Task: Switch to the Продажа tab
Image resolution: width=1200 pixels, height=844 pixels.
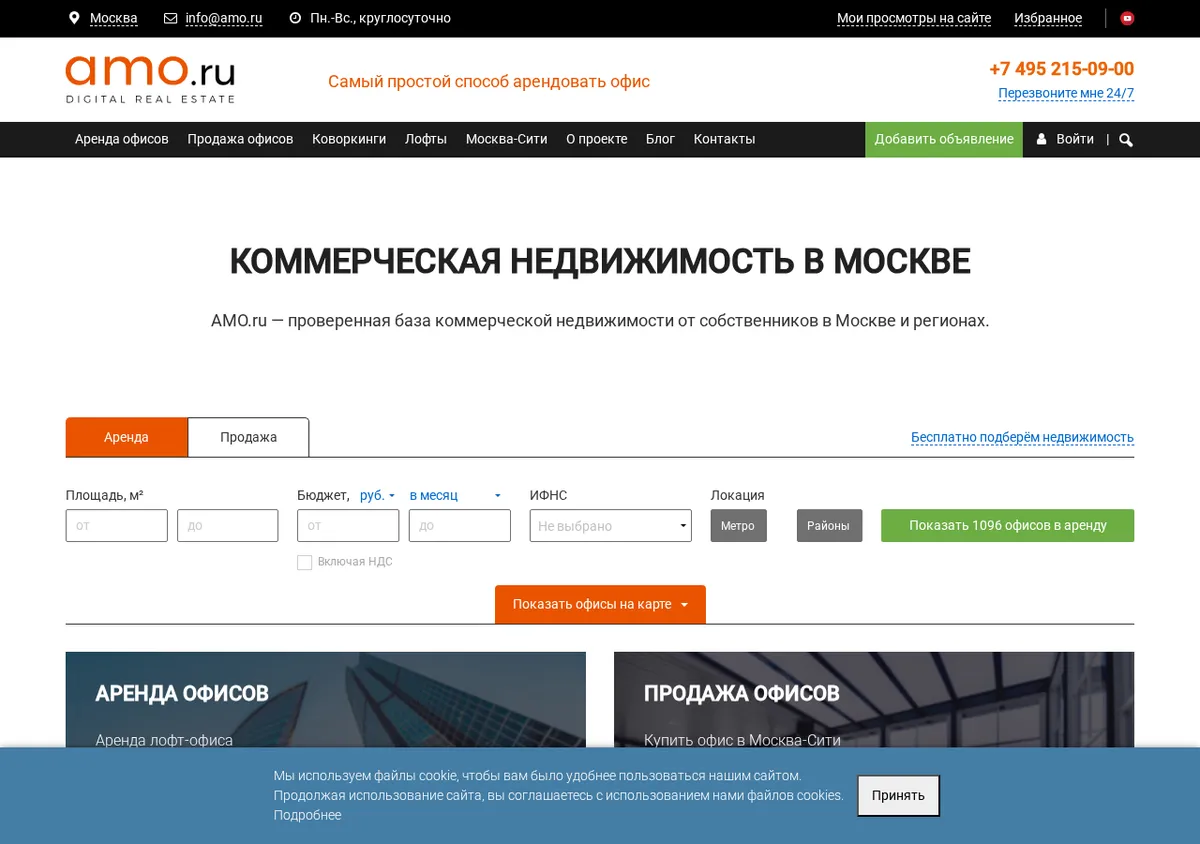Action: point(248,437)
